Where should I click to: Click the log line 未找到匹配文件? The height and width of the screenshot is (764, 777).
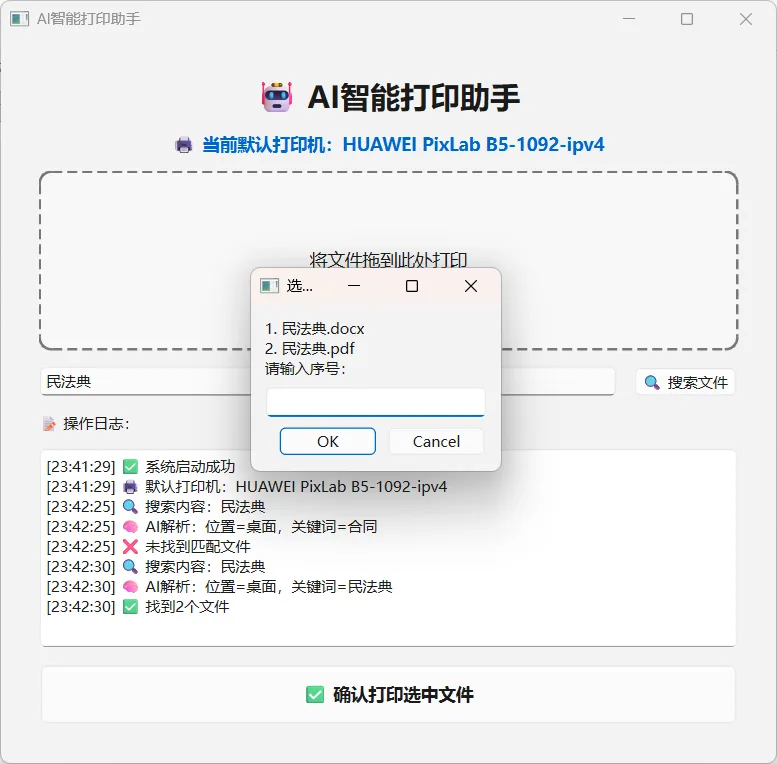(148, 546)
